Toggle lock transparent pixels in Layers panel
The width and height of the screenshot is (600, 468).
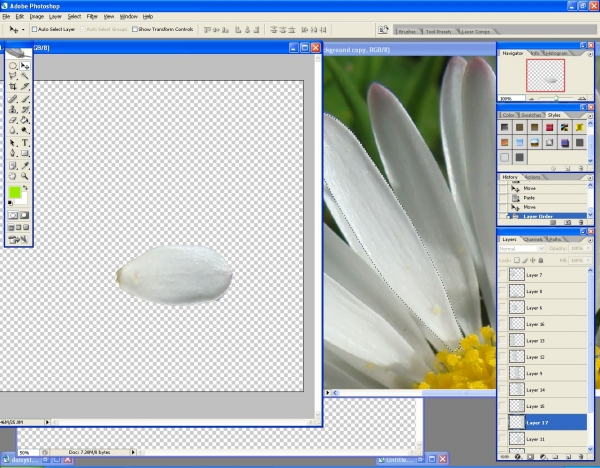point(517,260)
